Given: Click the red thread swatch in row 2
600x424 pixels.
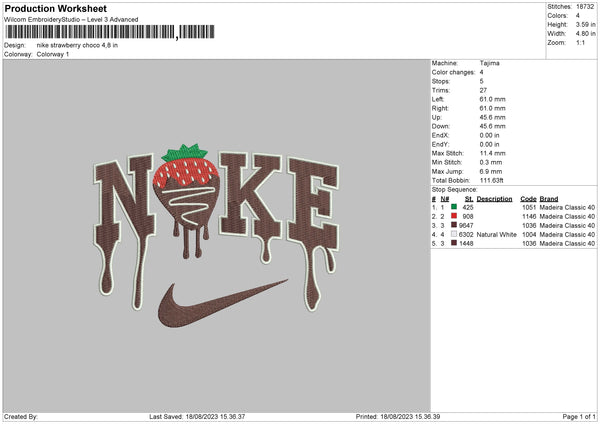Looking at the screenshot, I should 454,216.
